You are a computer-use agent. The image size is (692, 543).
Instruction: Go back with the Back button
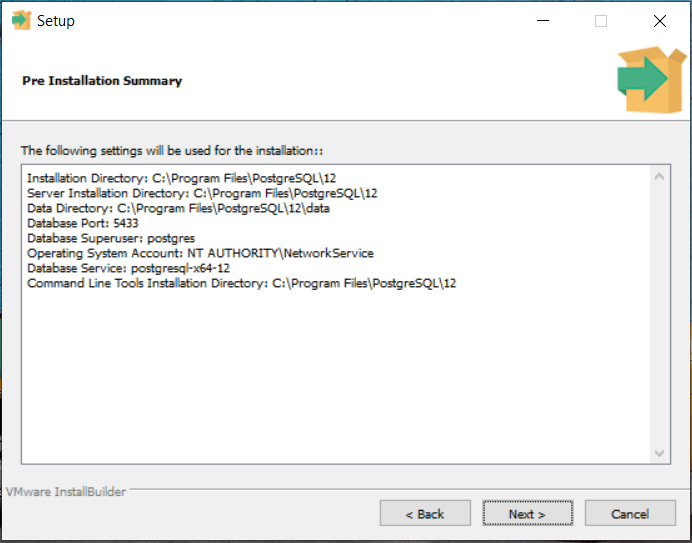click(x=424, y=514)
